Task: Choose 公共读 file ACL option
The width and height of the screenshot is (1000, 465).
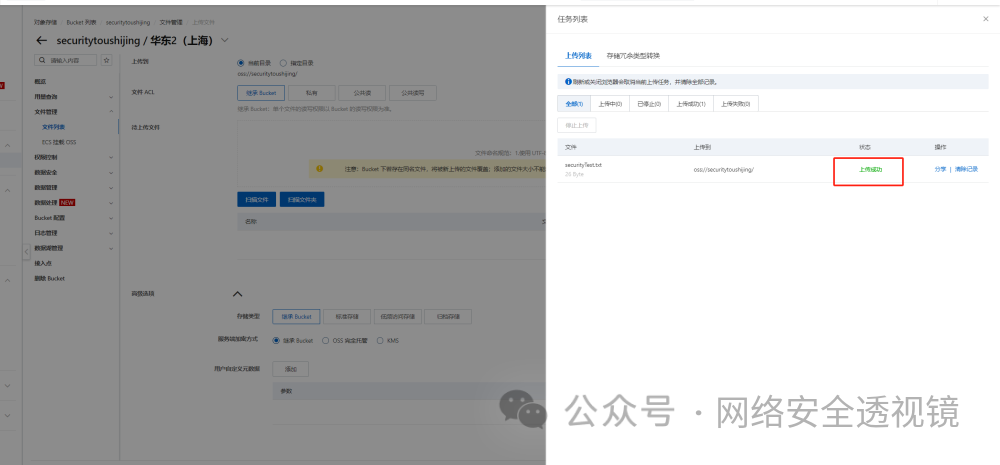Action: click(x=362, y=92)
